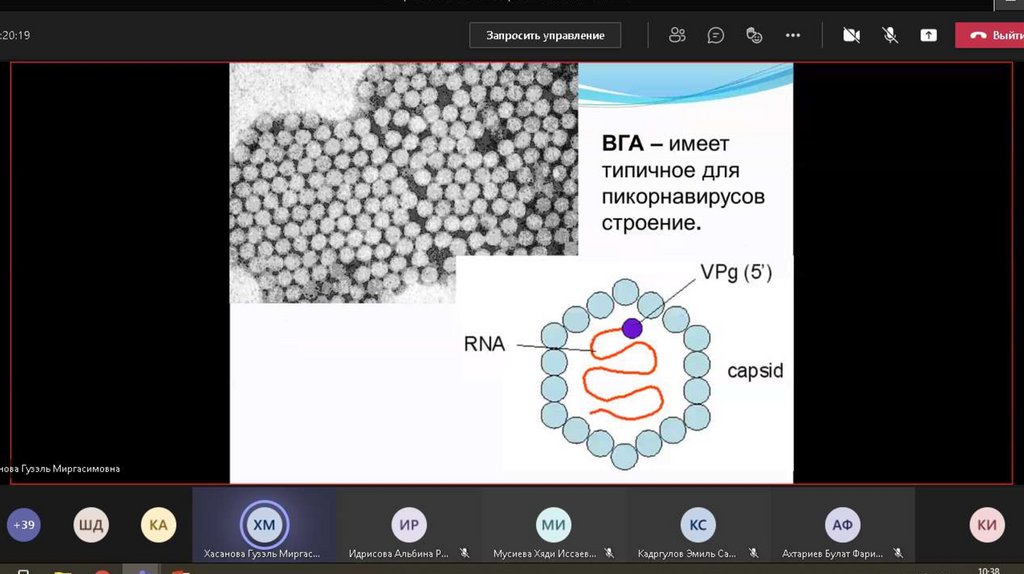Open the meeting chat icon
This screenshot has width=1024, height=574.
pos(715,35)
